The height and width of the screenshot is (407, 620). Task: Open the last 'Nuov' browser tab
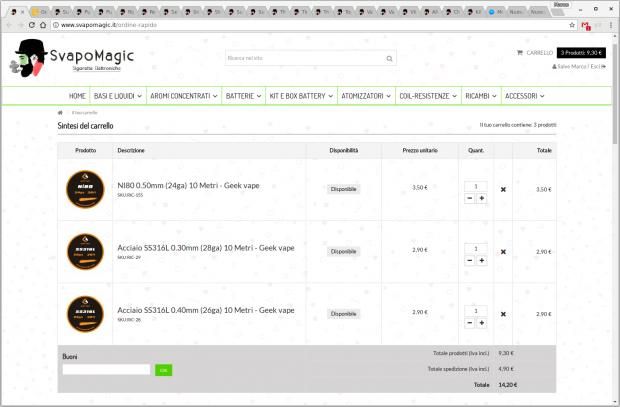pyautogui.click(x=537, y=12)
